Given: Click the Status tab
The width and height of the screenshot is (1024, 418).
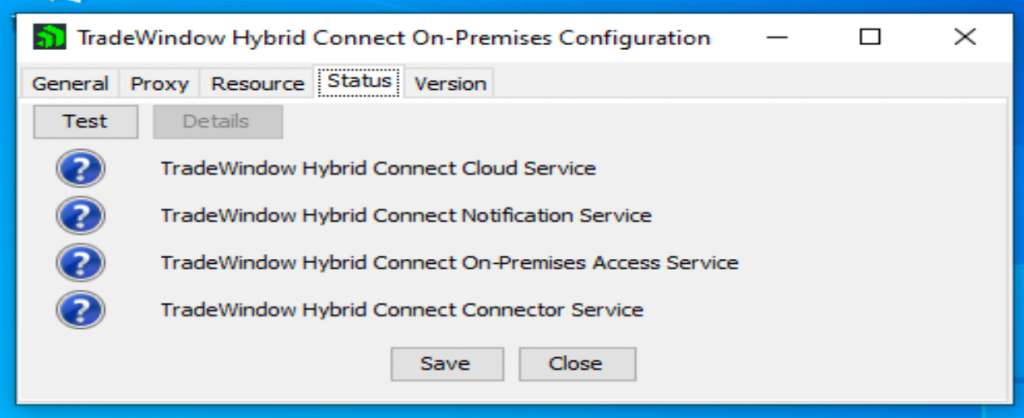Looking at the screenshot, I should [359, 82].
